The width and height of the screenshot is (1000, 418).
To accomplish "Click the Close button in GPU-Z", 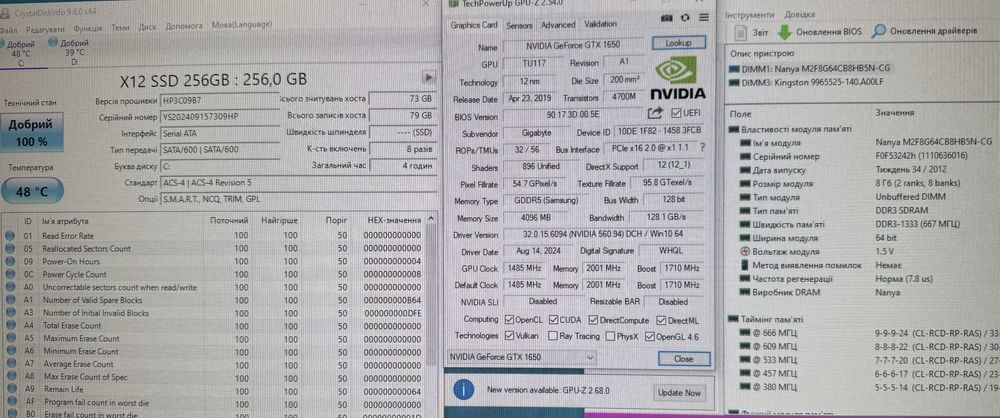I will tap(684, 359).
